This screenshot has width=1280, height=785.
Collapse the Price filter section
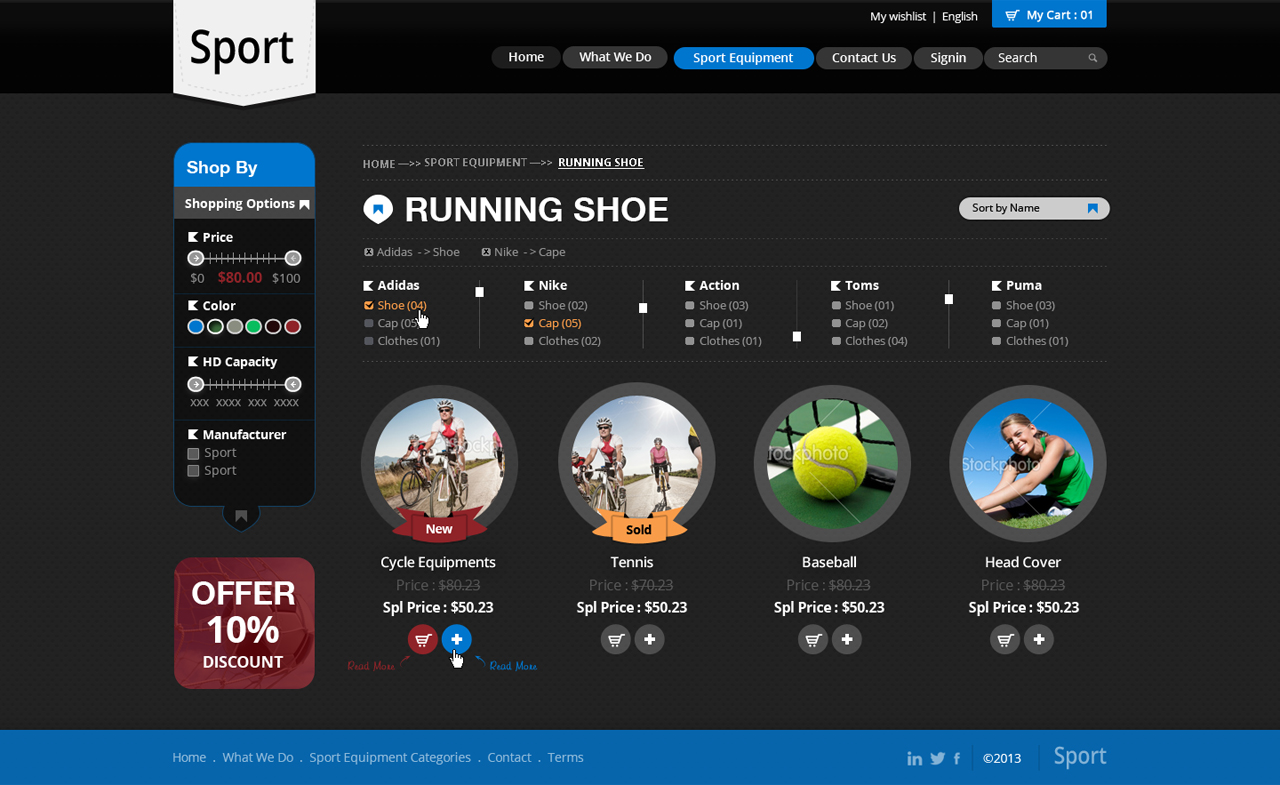(195, 237)
